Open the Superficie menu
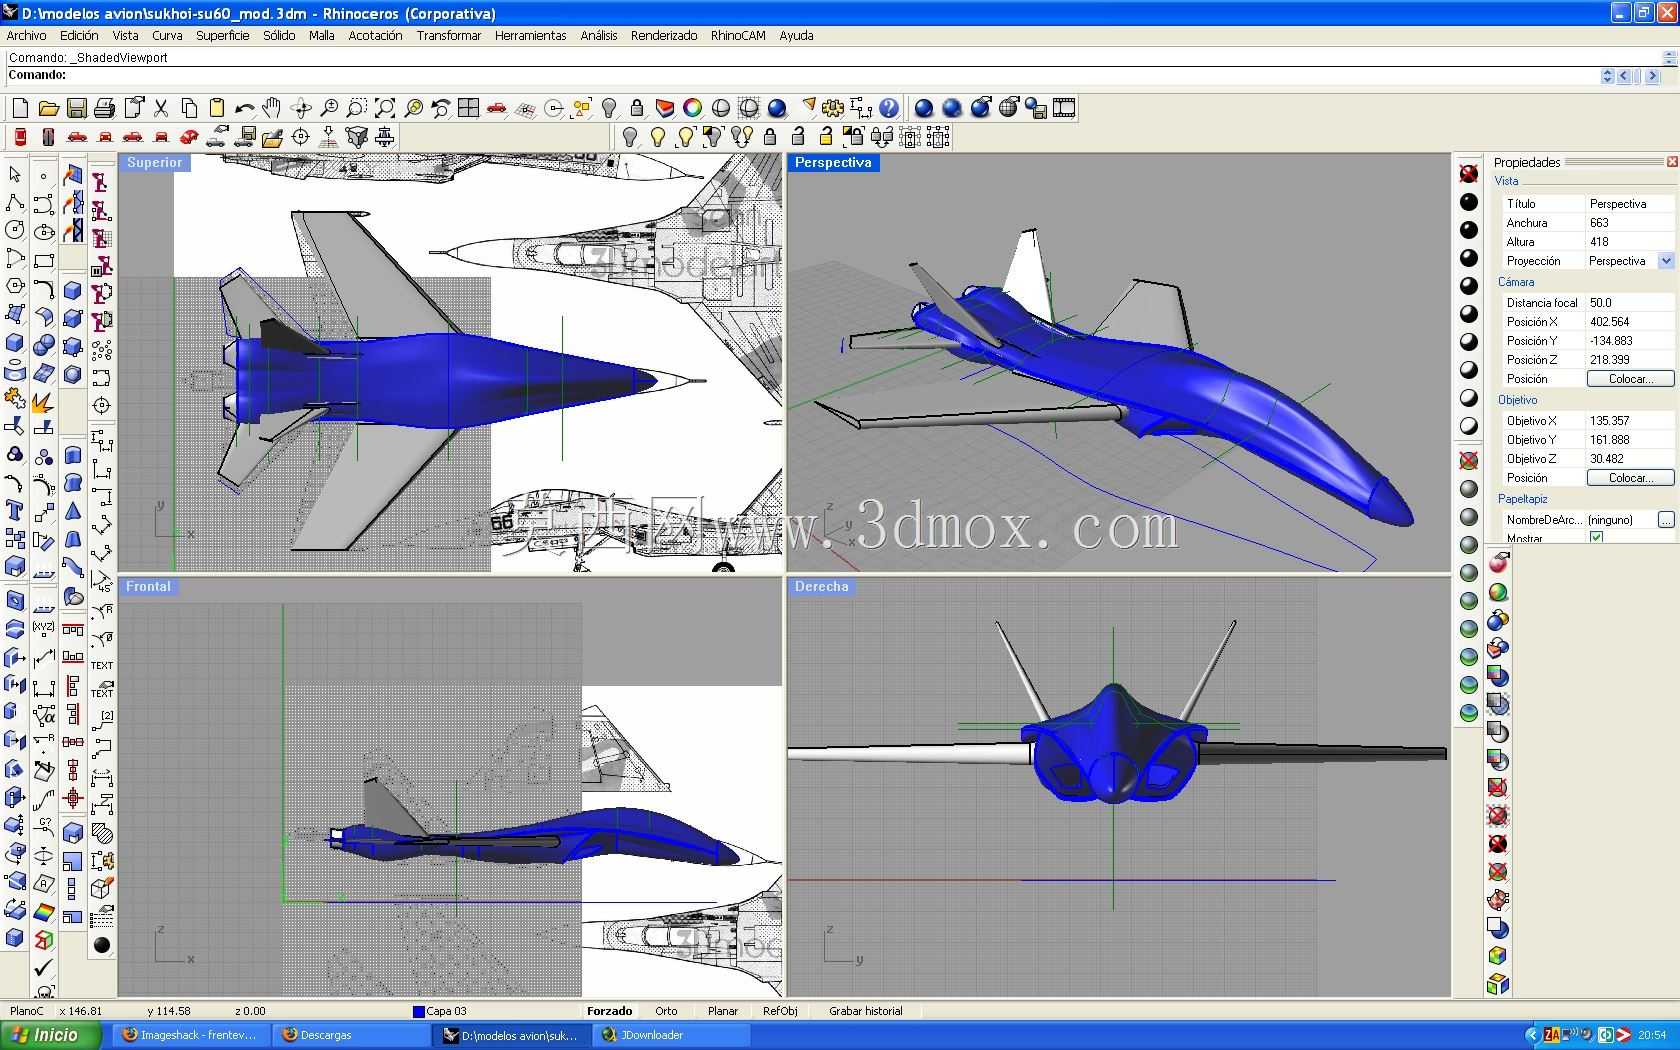This screenshot has height=1050, width=1680. [x=222, y=35]
